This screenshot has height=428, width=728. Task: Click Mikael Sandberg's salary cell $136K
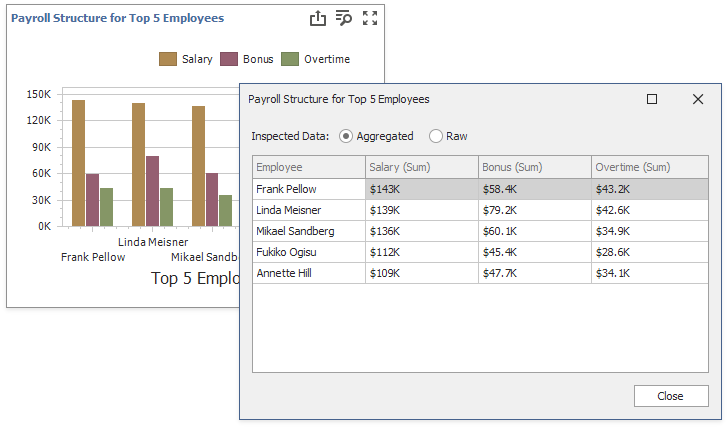coord(421,231)
